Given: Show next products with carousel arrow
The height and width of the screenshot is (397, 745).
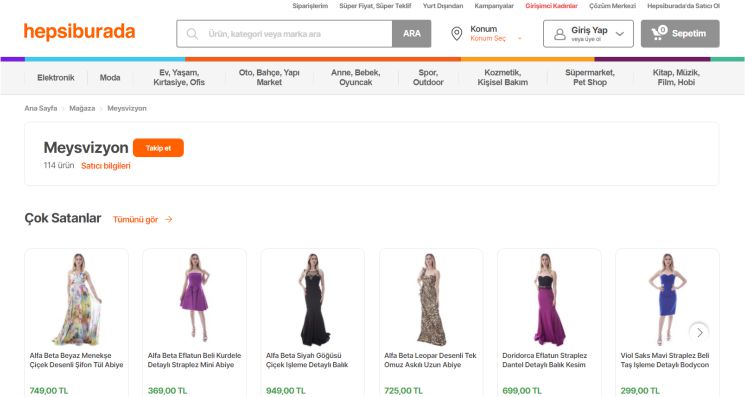Looking at the screenshot, I should [x=699, y=332].
